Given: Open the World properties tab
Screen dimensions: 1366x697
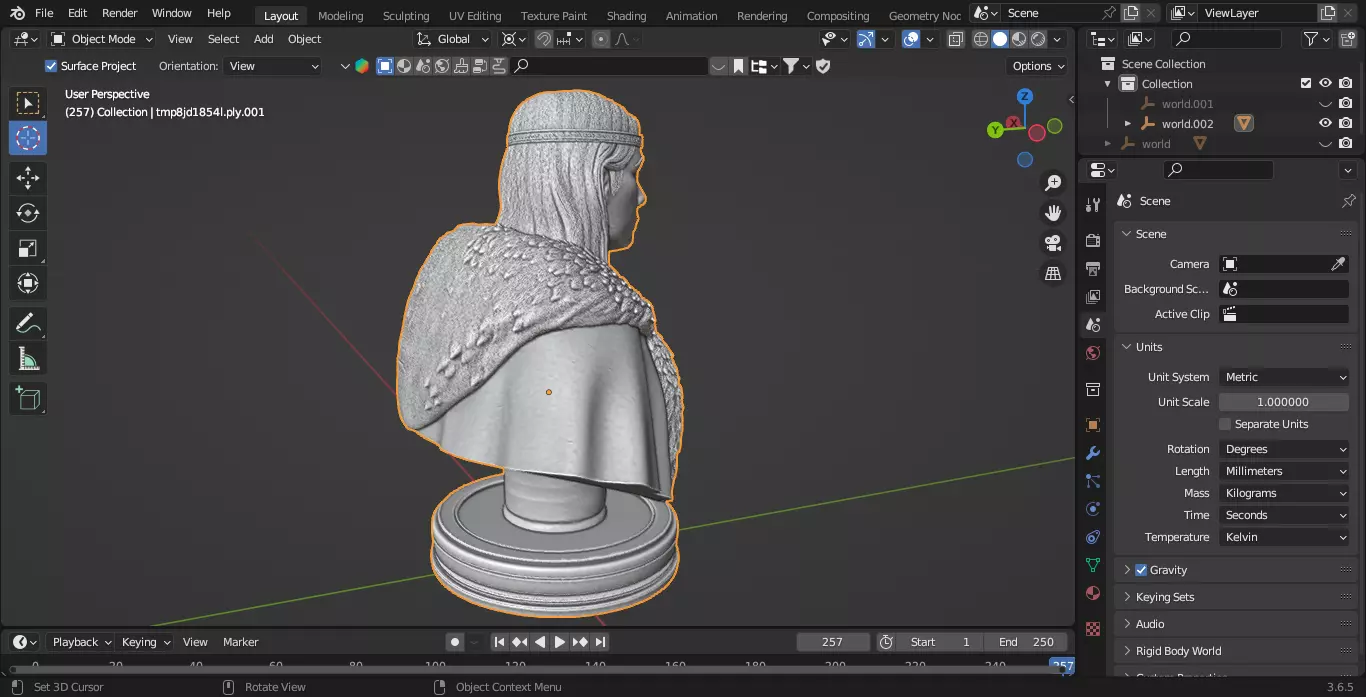Looking at the screenshot, I should pyautogui.click(x=1093, y=353).
